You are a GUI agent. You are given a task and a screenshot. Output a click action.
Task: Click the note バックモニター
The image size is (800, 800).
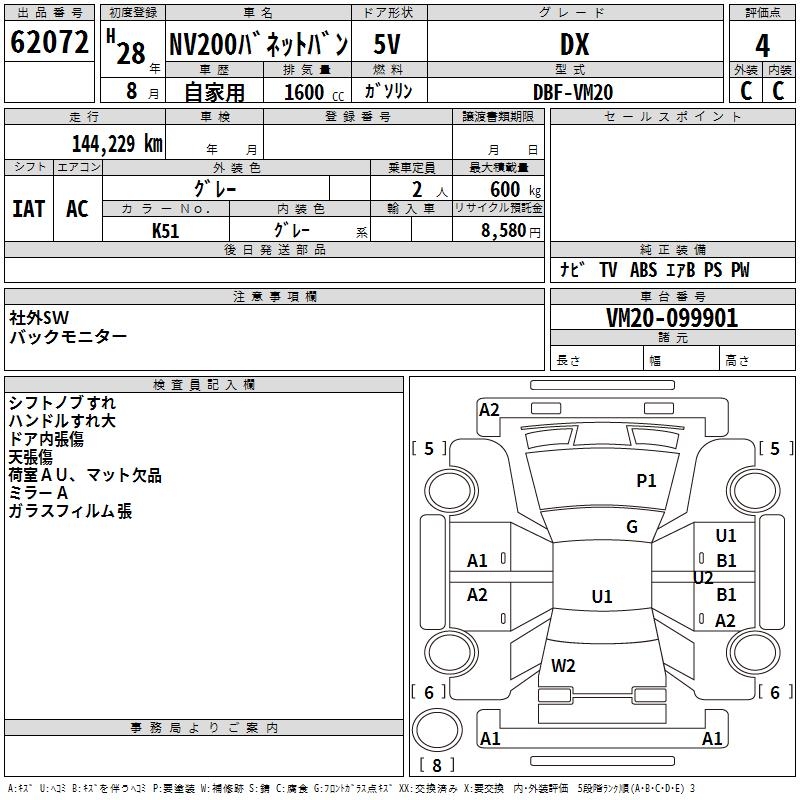click(68, 337)
